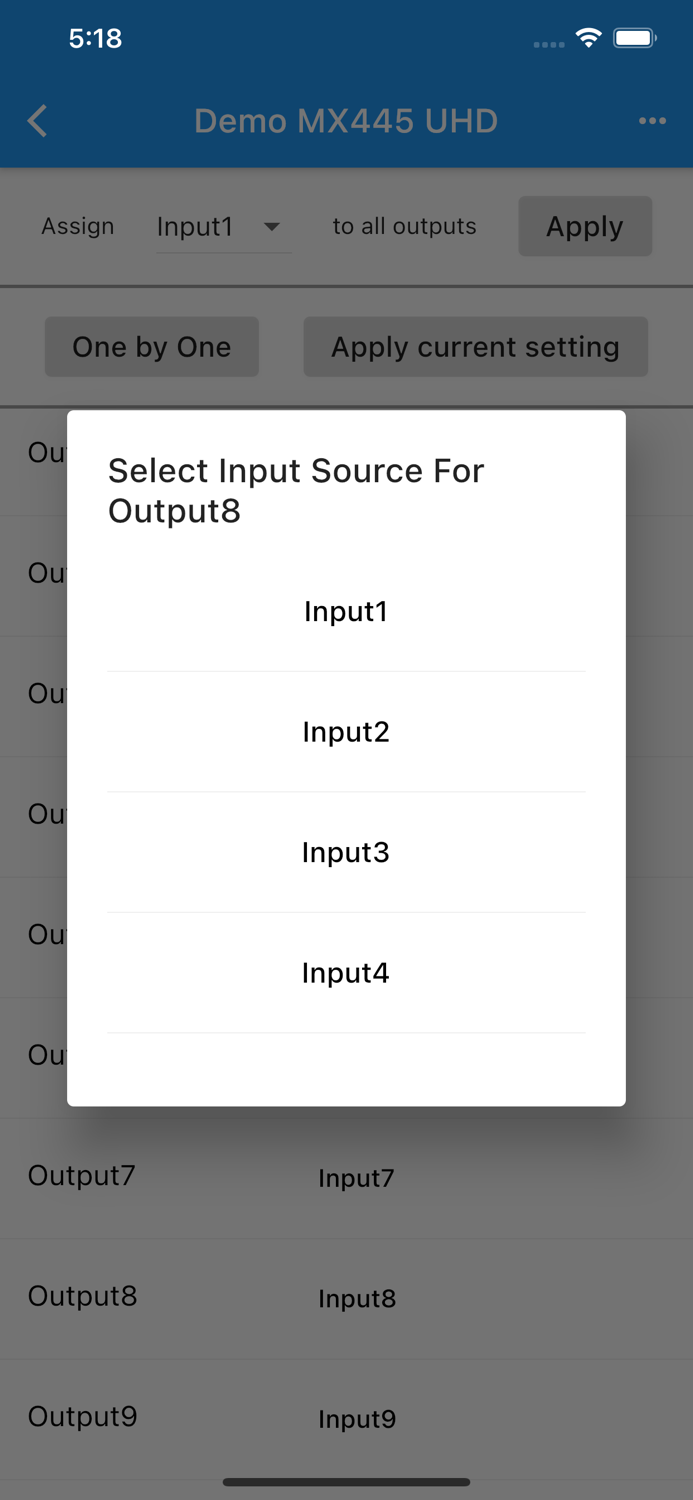The width and height of the screenshot is (693, 1500).
Task: Tap the Output7 row label
Action: pyautogui.click(x=81, y=1176)
